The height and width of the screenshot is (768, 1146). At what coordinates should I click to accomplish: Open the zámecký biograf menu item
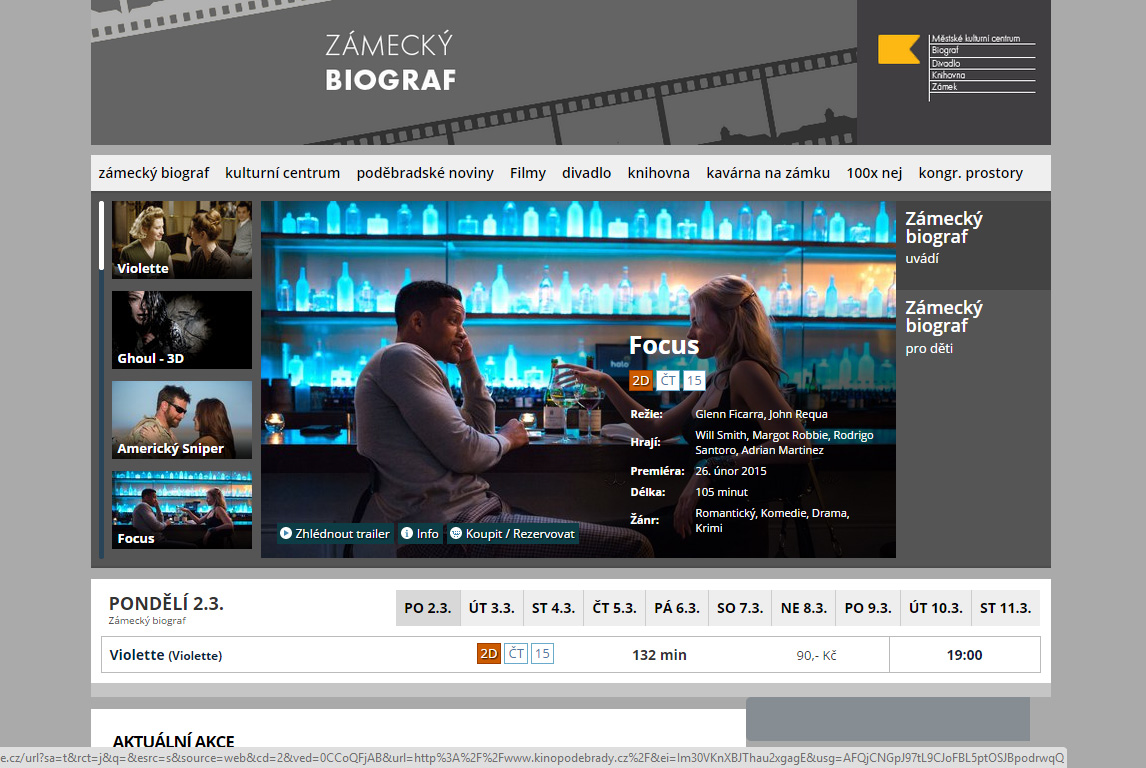[153, 173]
